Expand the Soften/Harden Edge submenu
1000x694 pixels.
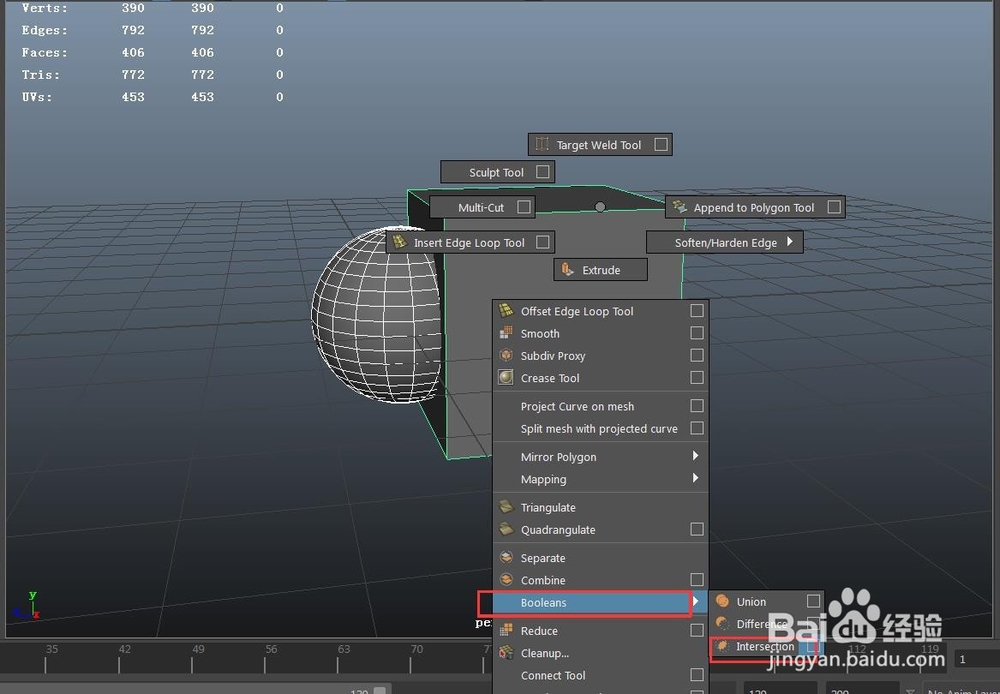coord(790,242)
